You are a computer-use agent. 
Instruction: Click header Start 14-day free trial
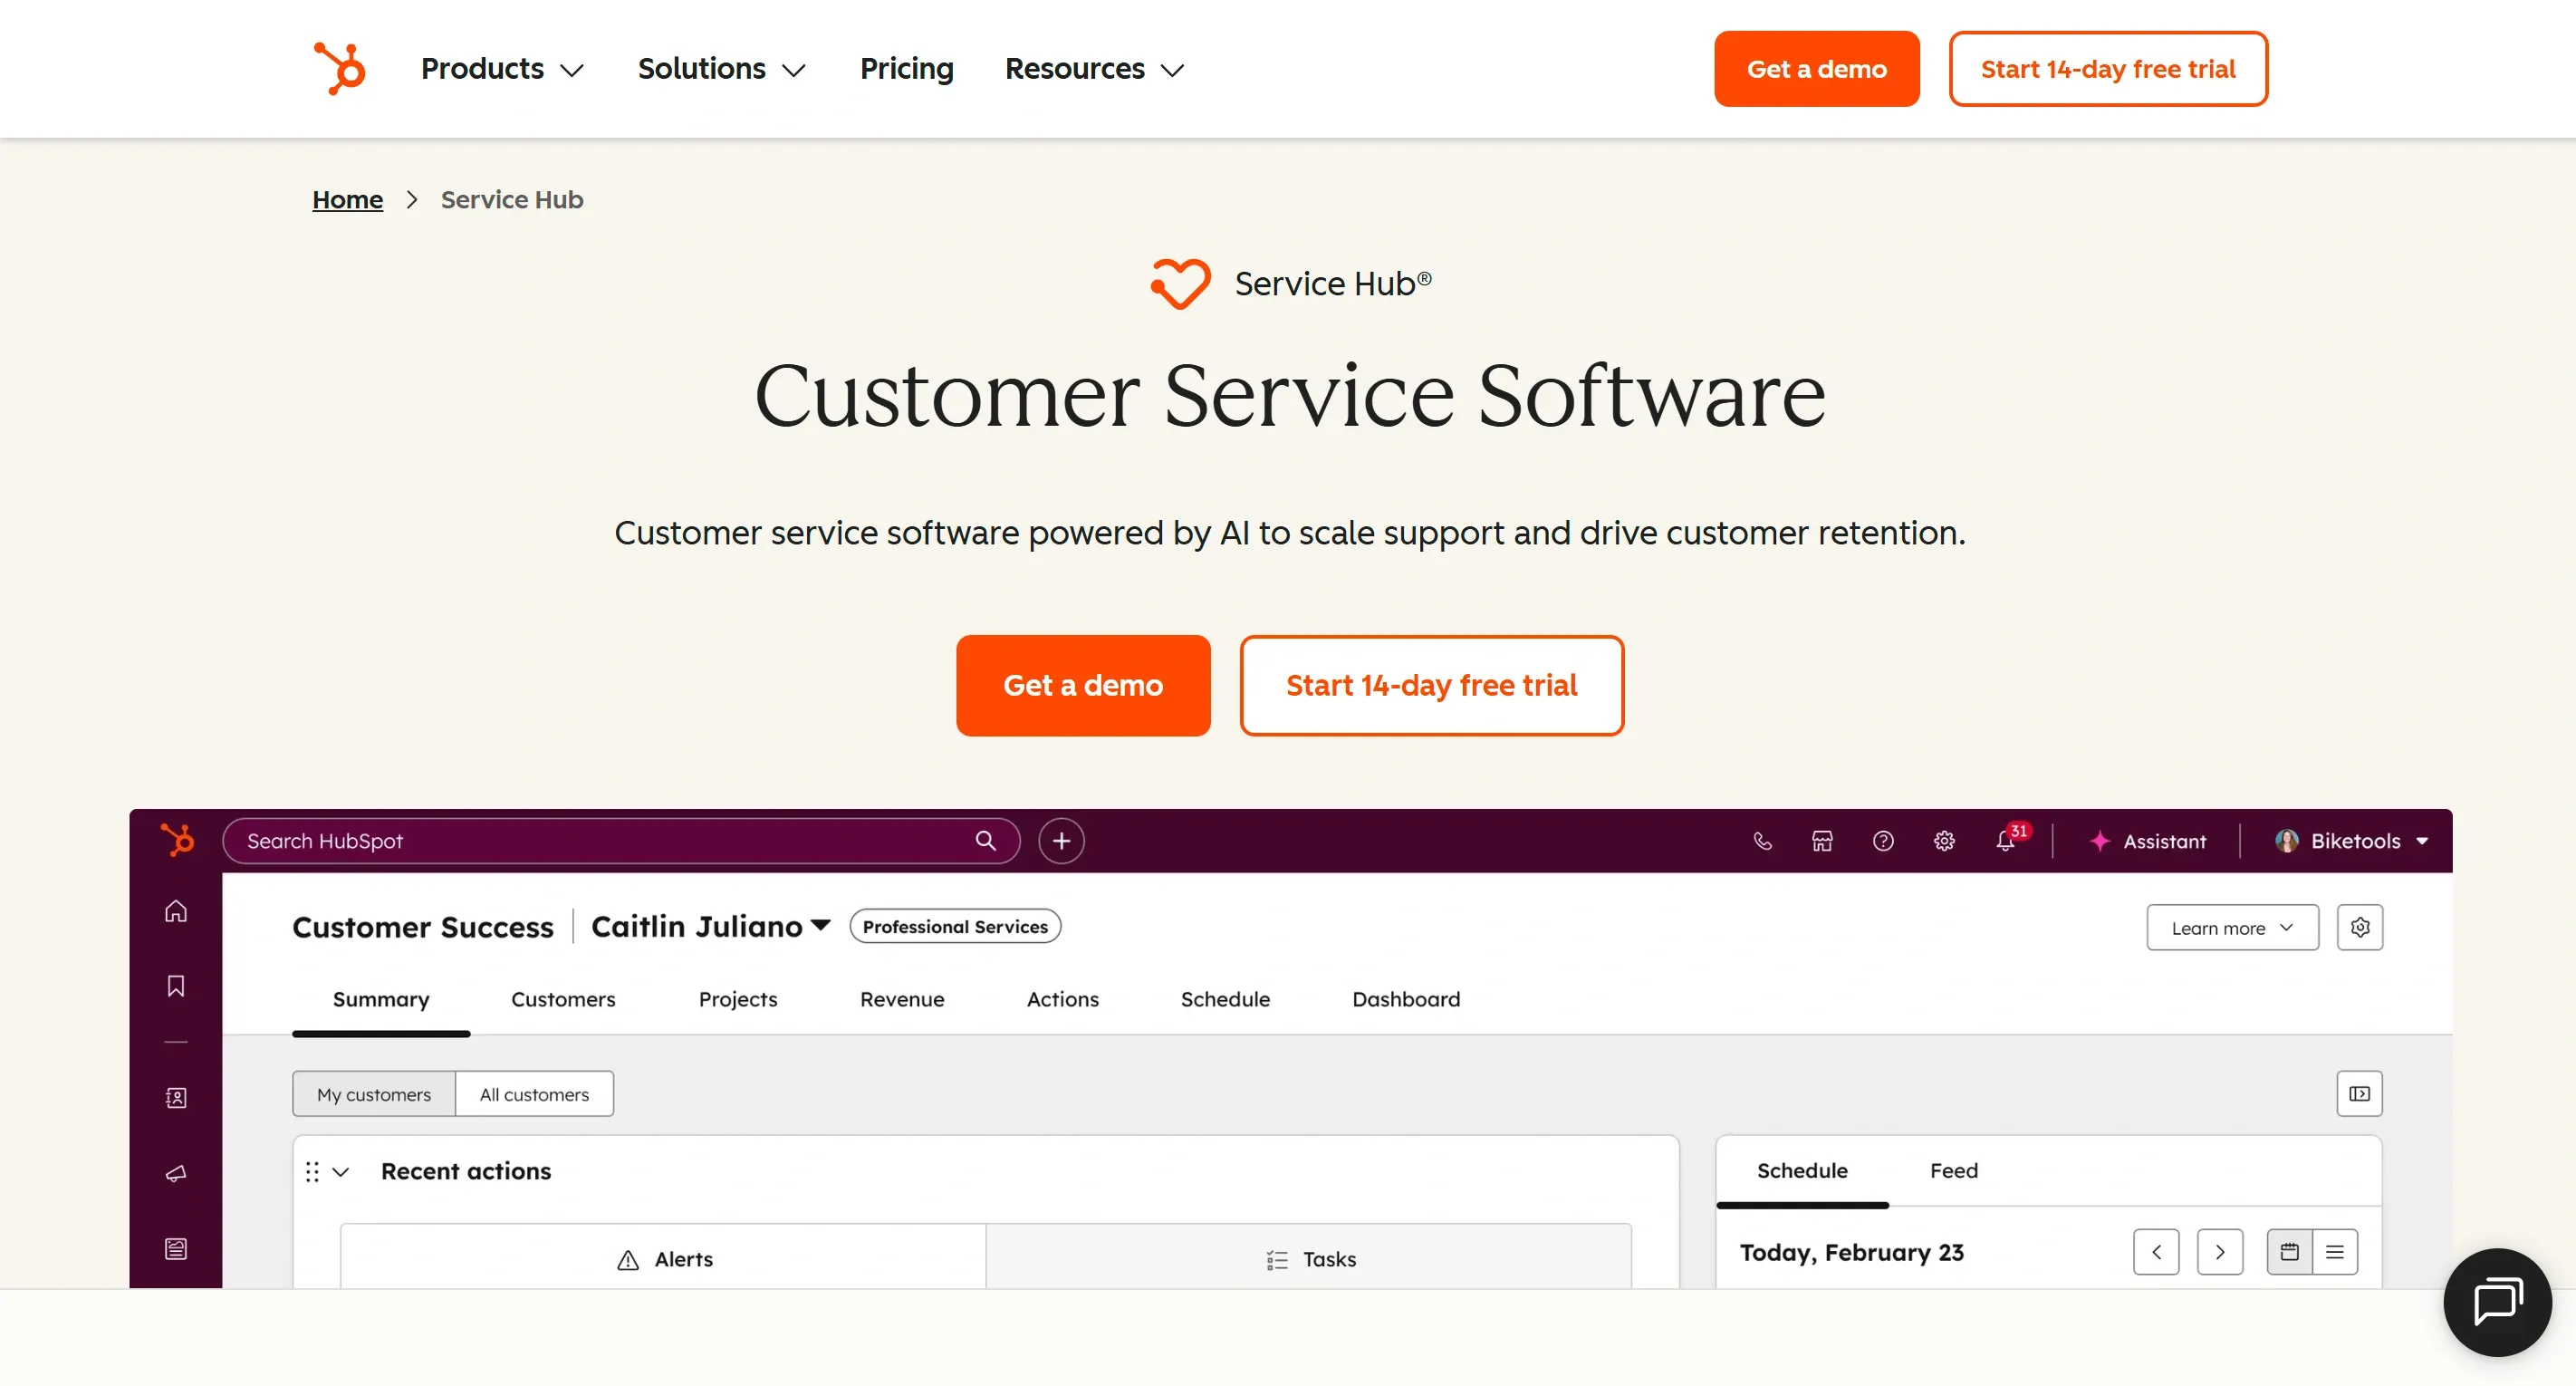pos(2108,68)
